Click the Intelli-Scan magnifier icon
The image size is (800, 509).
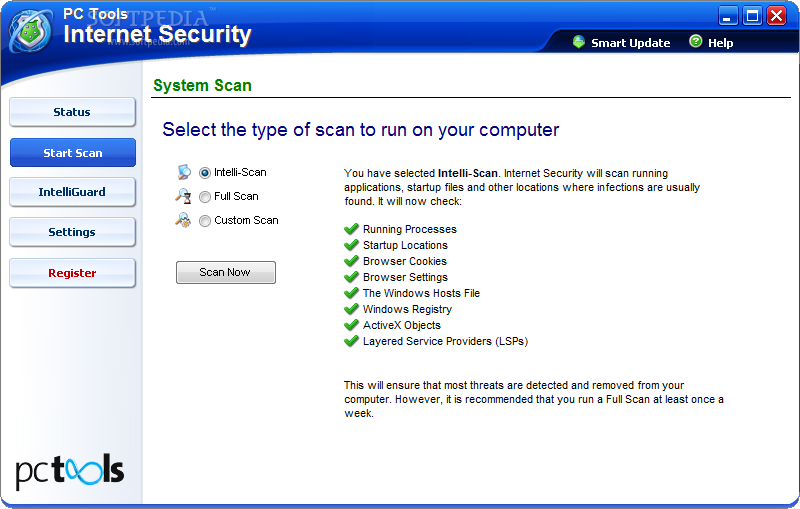click(183, 172)
